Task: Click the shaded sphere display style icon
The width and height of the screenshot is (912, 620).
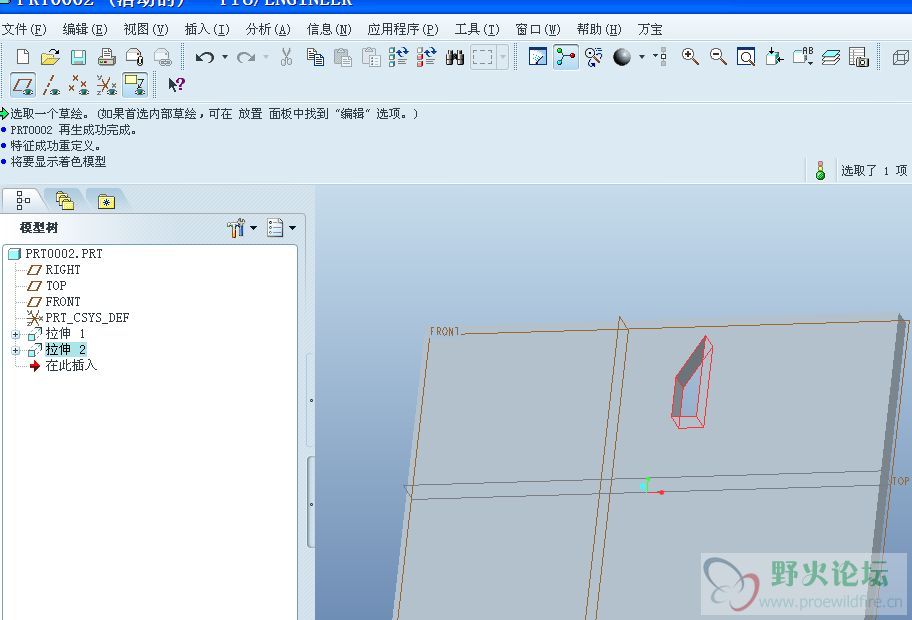Action: coord(622,57)
